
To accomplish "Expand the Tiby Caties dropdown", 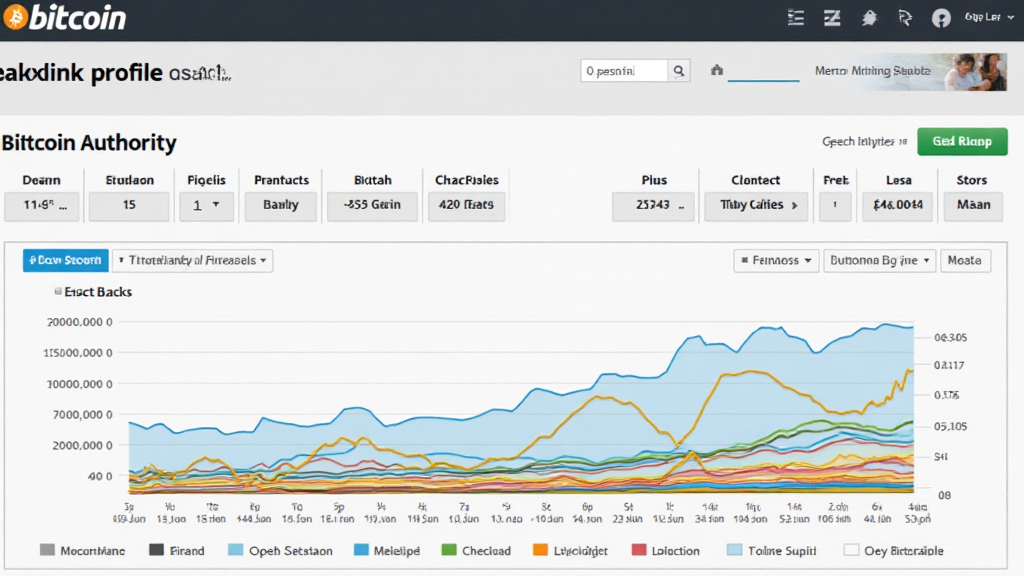I will click(x=758, y=205).
